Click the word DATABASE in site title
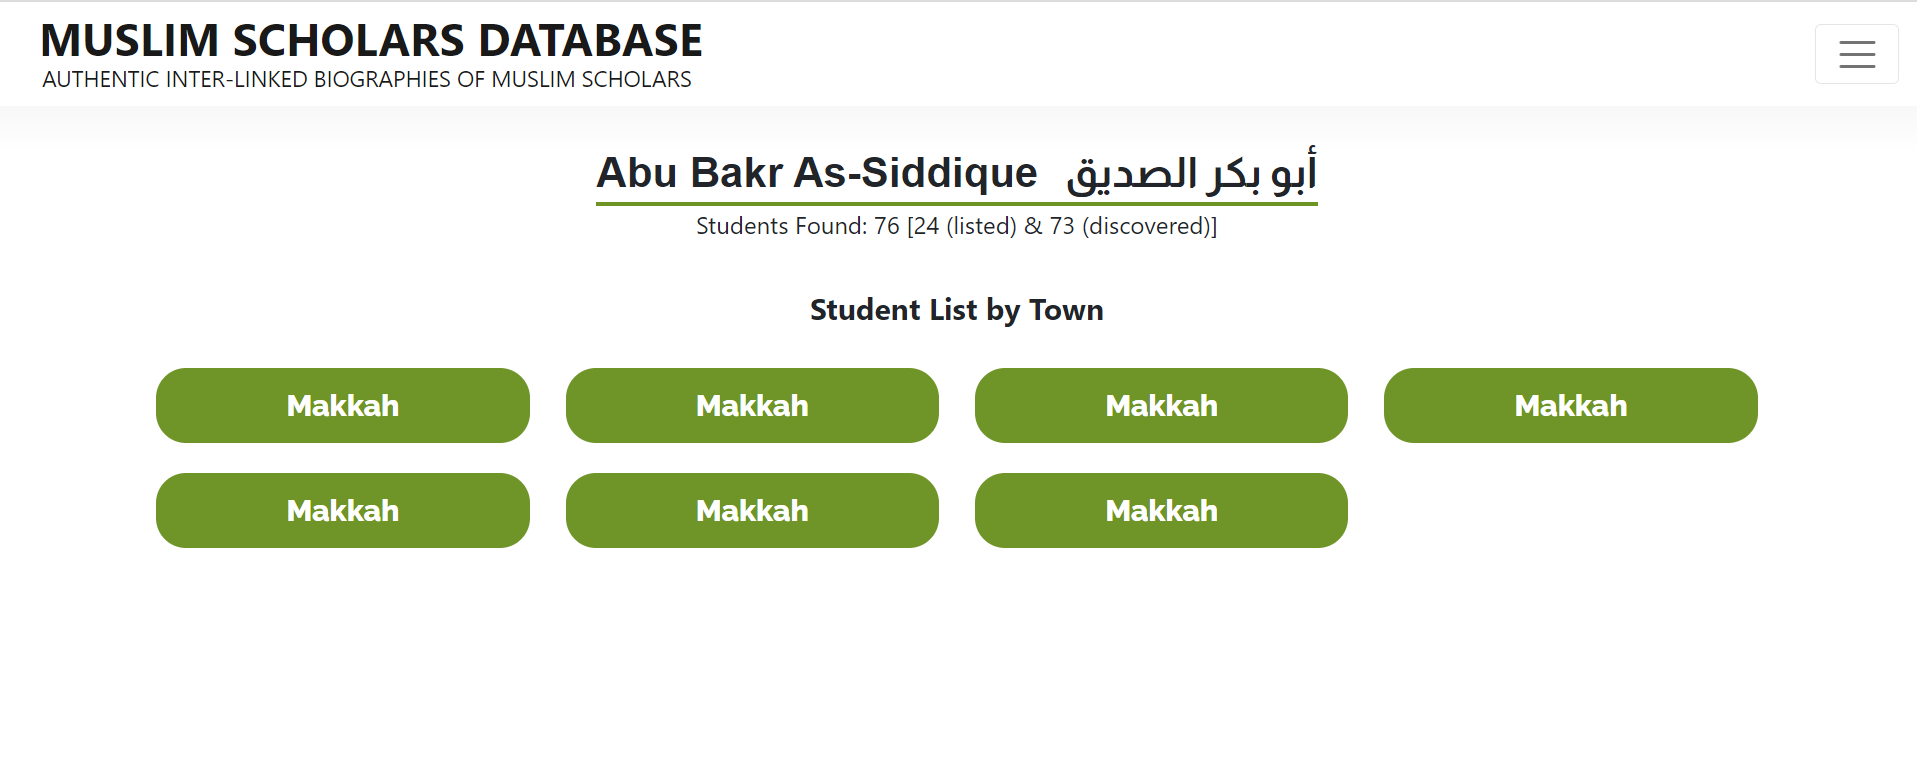The height and width of the screenshot is (776, 1917). click(590, 41)
